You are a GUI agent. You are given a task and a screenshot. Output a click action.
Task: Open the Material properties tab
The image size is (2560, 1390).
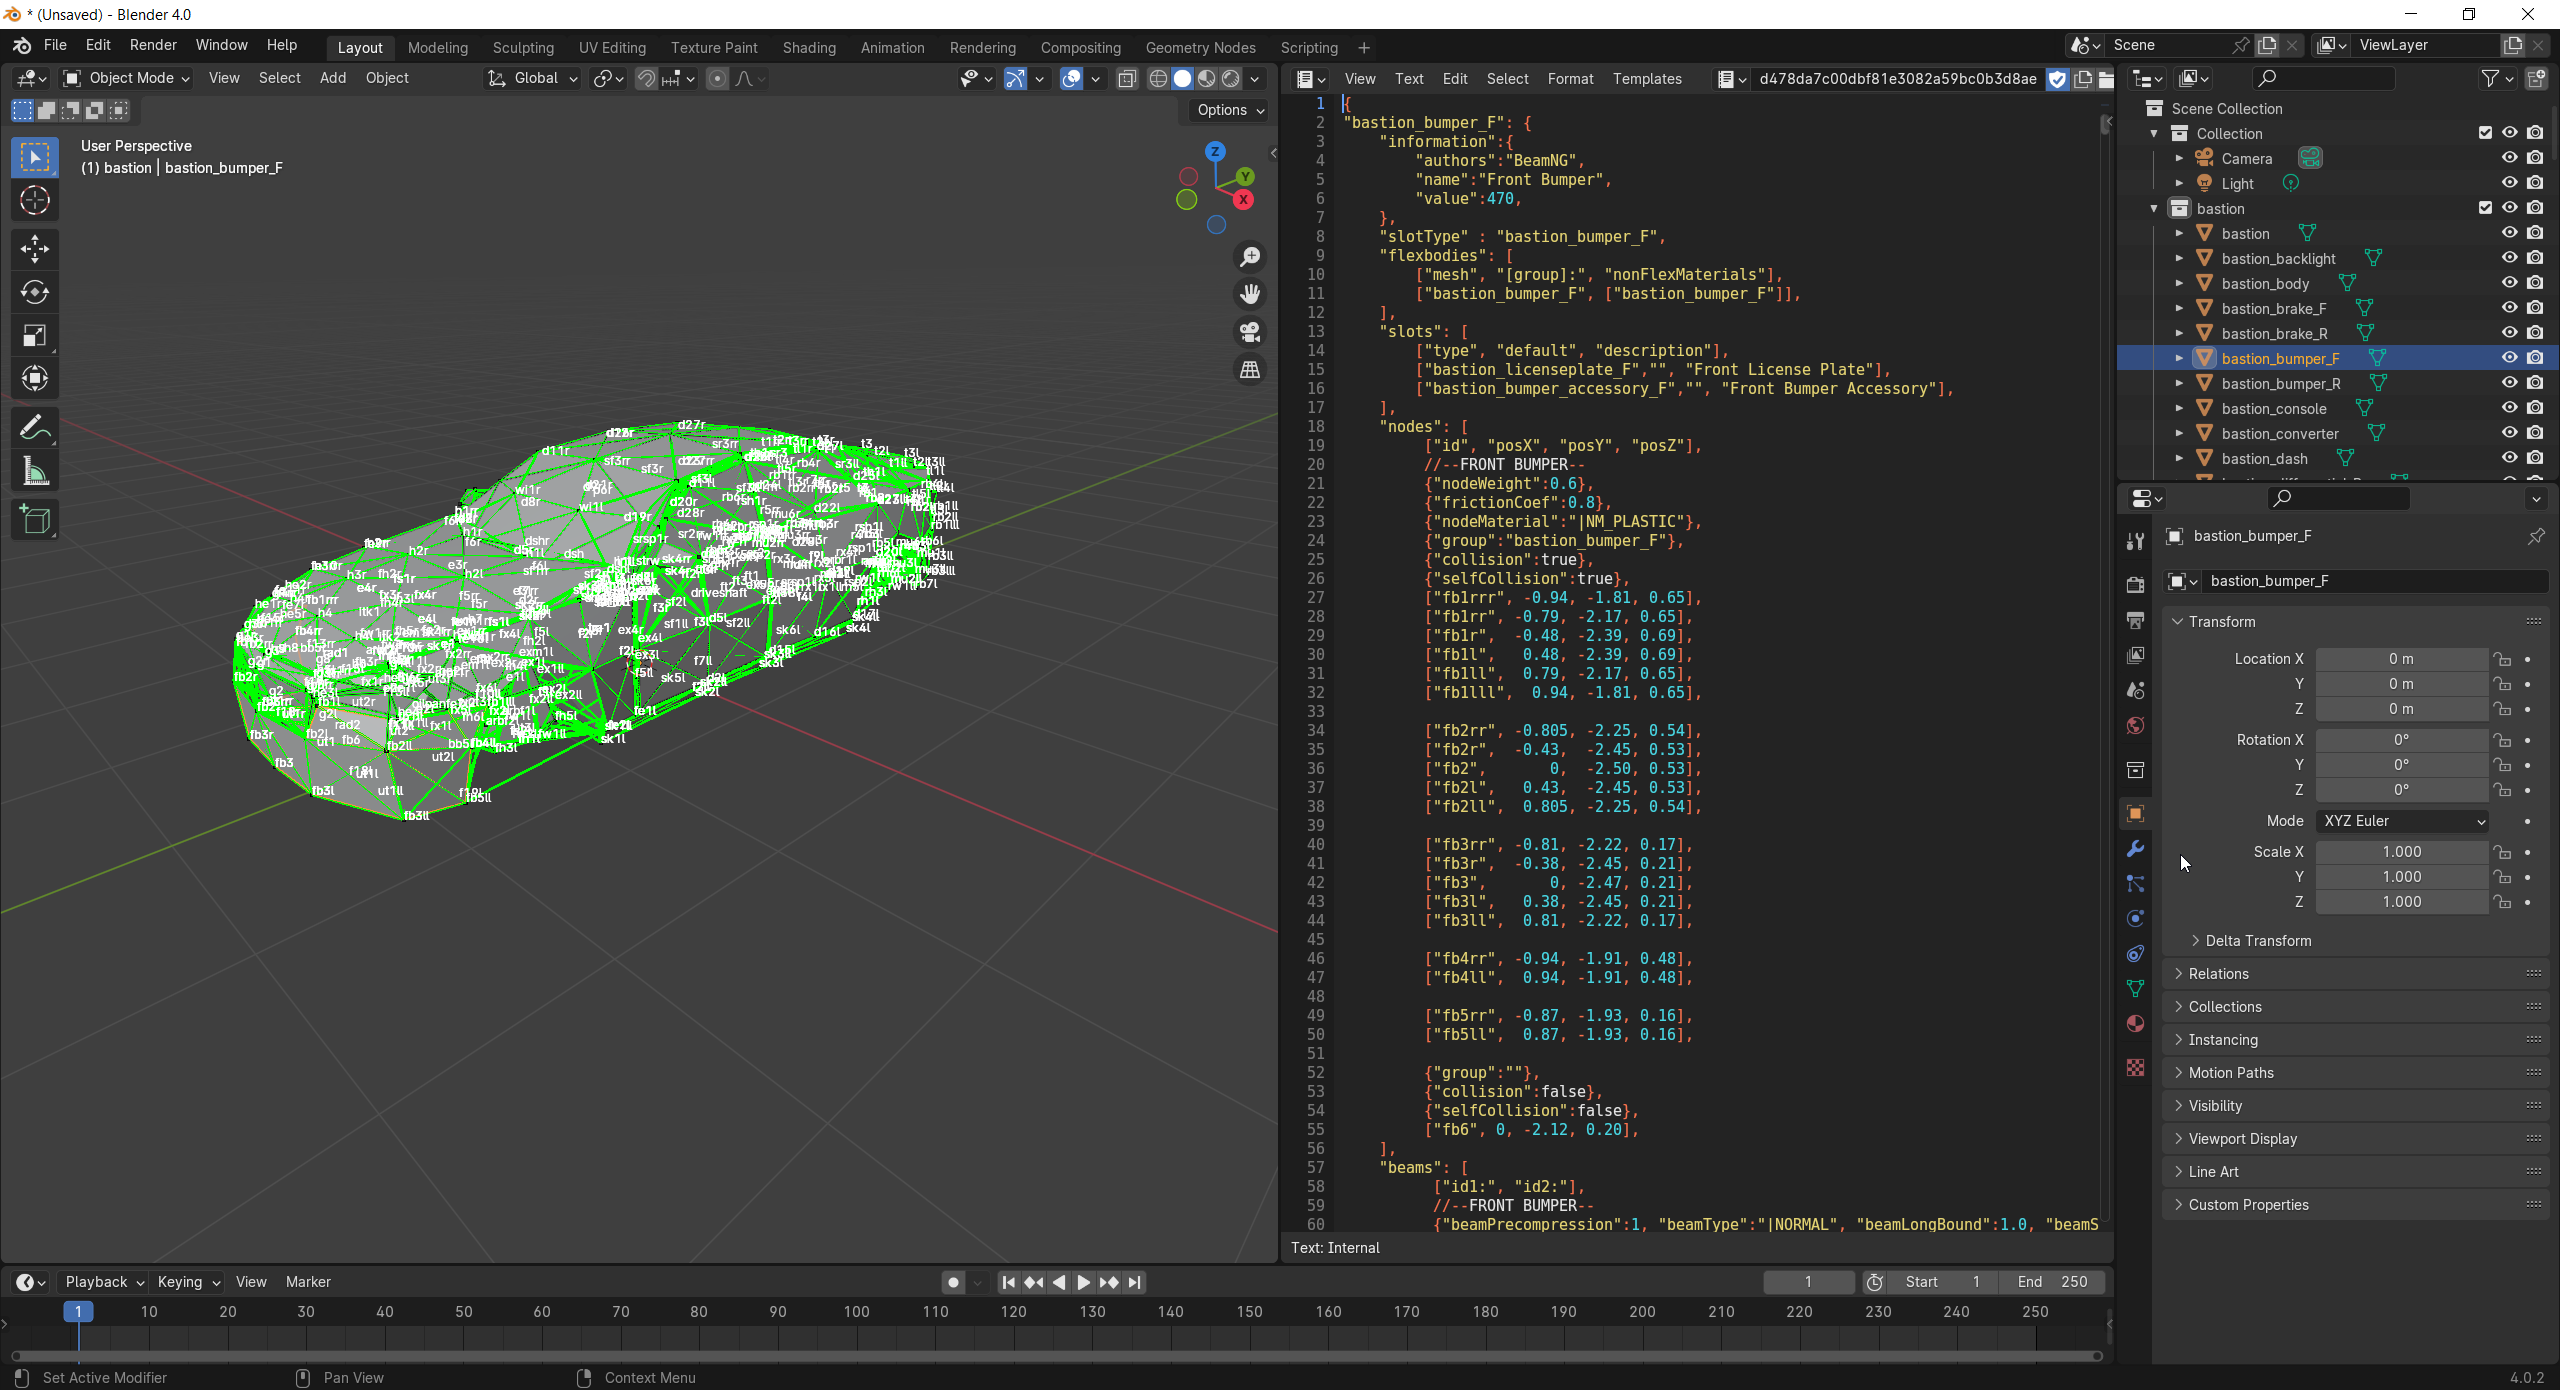[2135, 1024]
